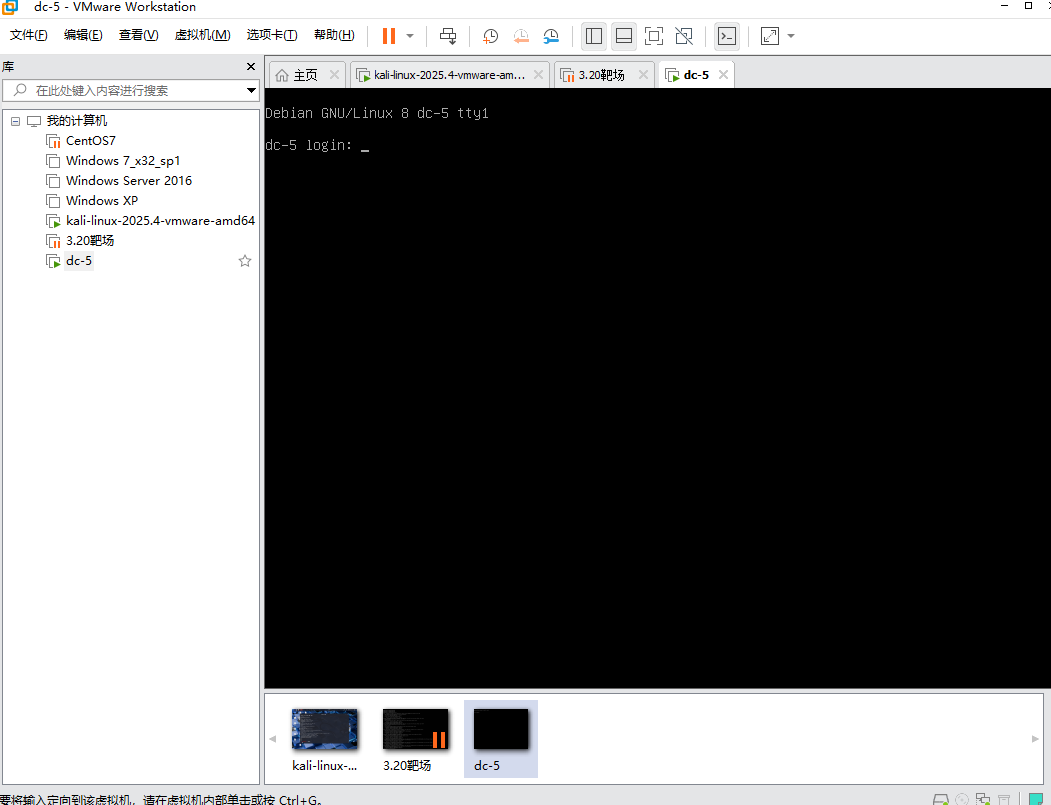Click the stretch guest display icon
The width and height of the screenshot is (1051, 805).
coord(770,36)
